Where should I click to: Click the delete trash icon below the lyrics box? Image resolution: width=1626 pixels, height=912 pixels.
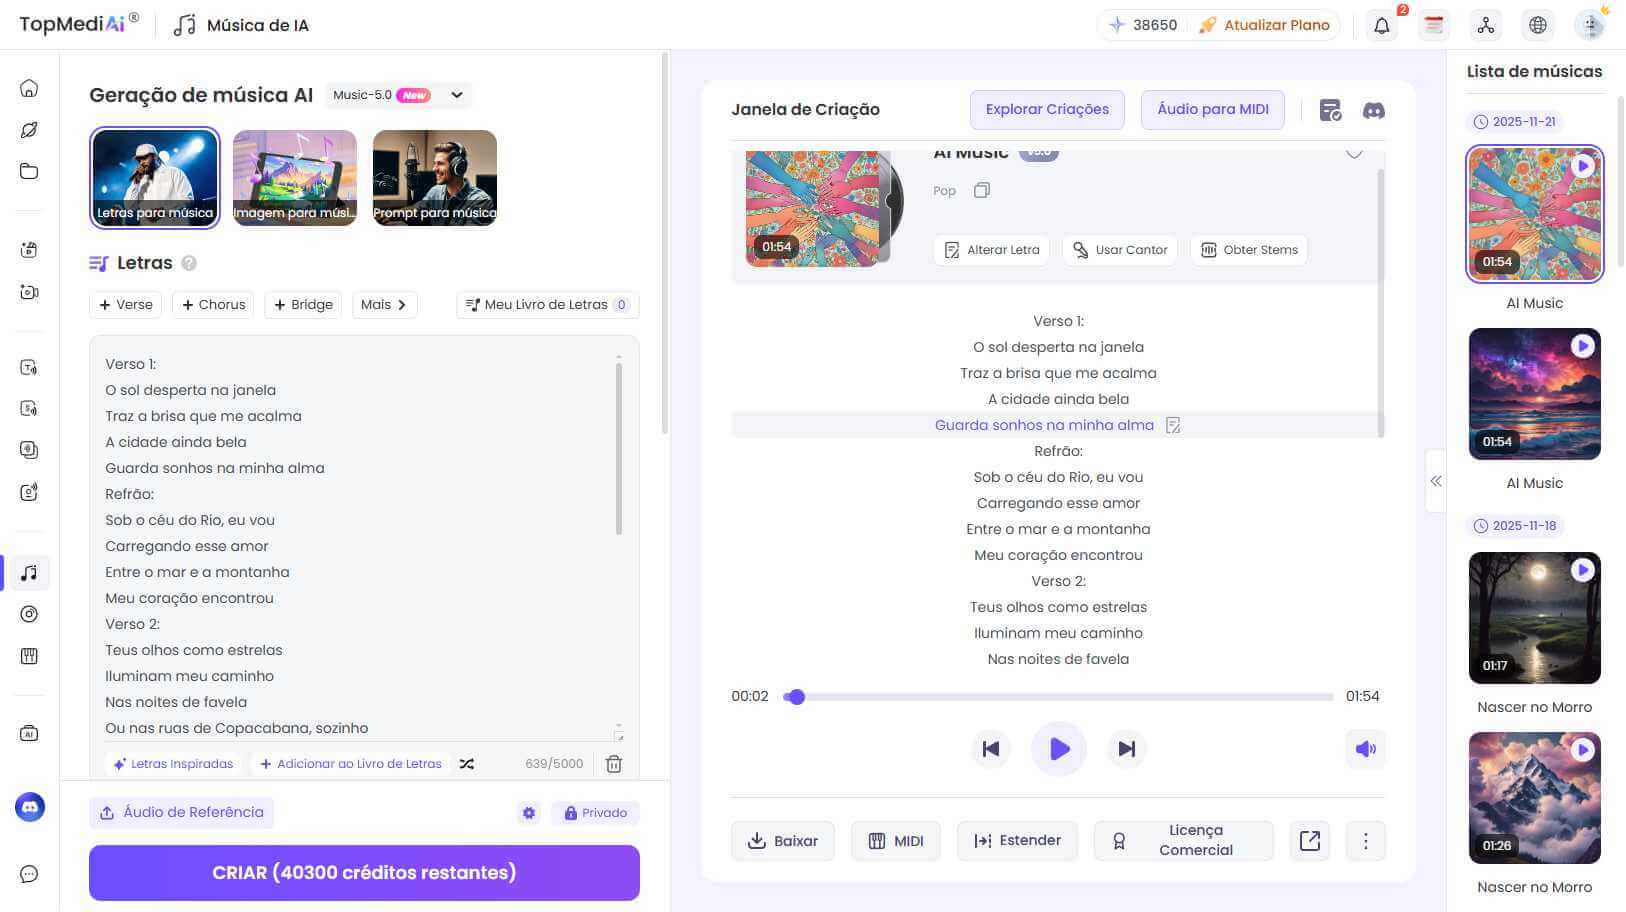[614, 763]
